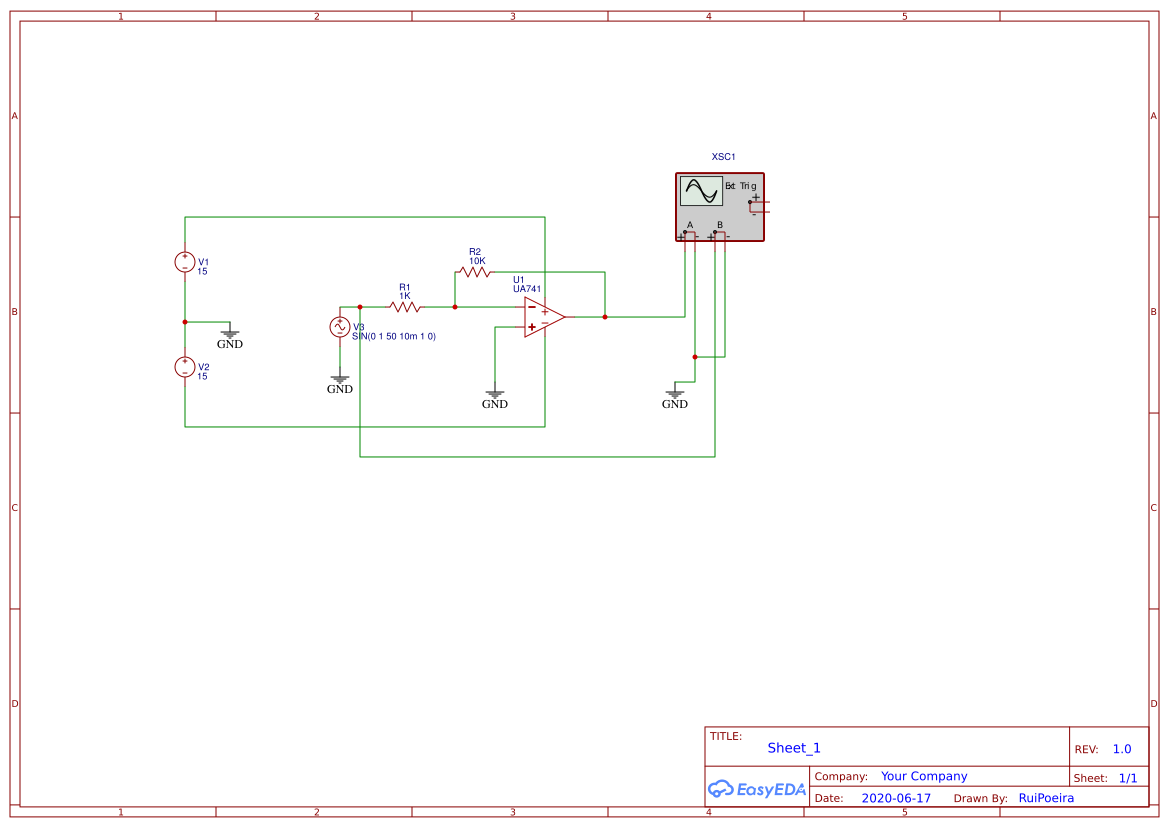Select the V3 sine wave source symbol

click(x=339, y=327)
